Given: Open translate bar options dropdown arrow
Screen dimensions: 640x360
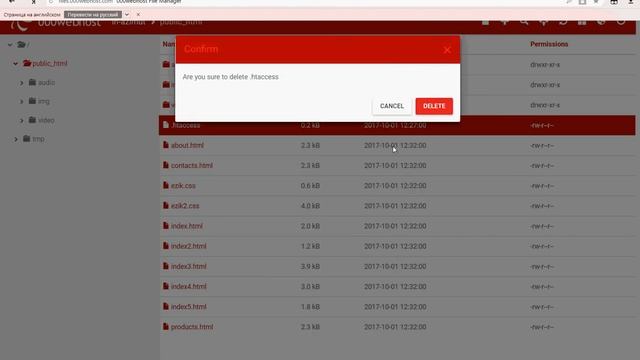Looking at the screenshot, I should coord(127,15).
